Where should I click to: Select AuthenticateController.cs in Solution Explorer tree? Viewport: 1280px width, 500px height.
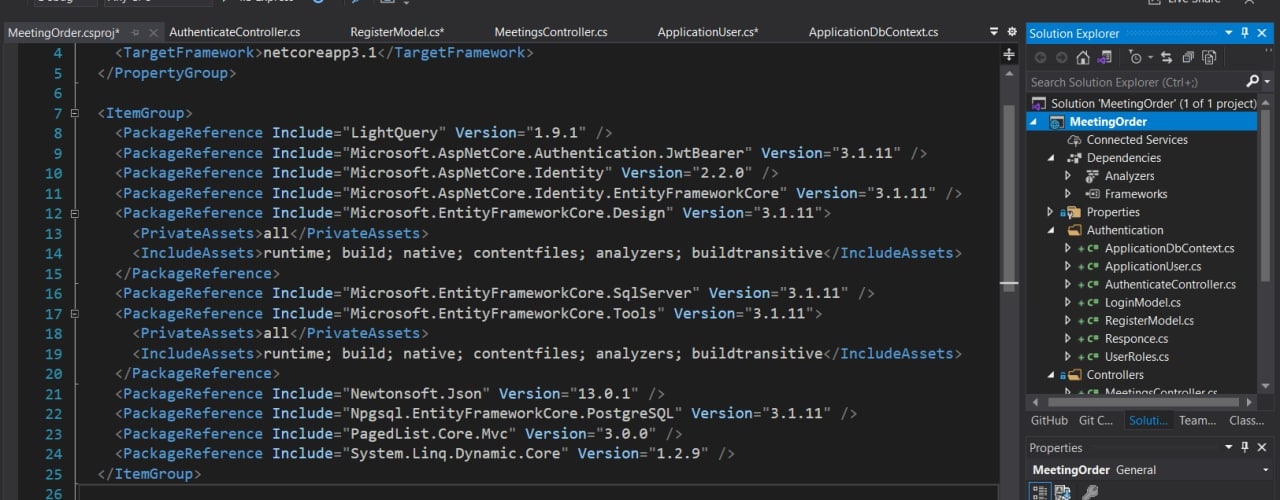[x=1170, y=284]
